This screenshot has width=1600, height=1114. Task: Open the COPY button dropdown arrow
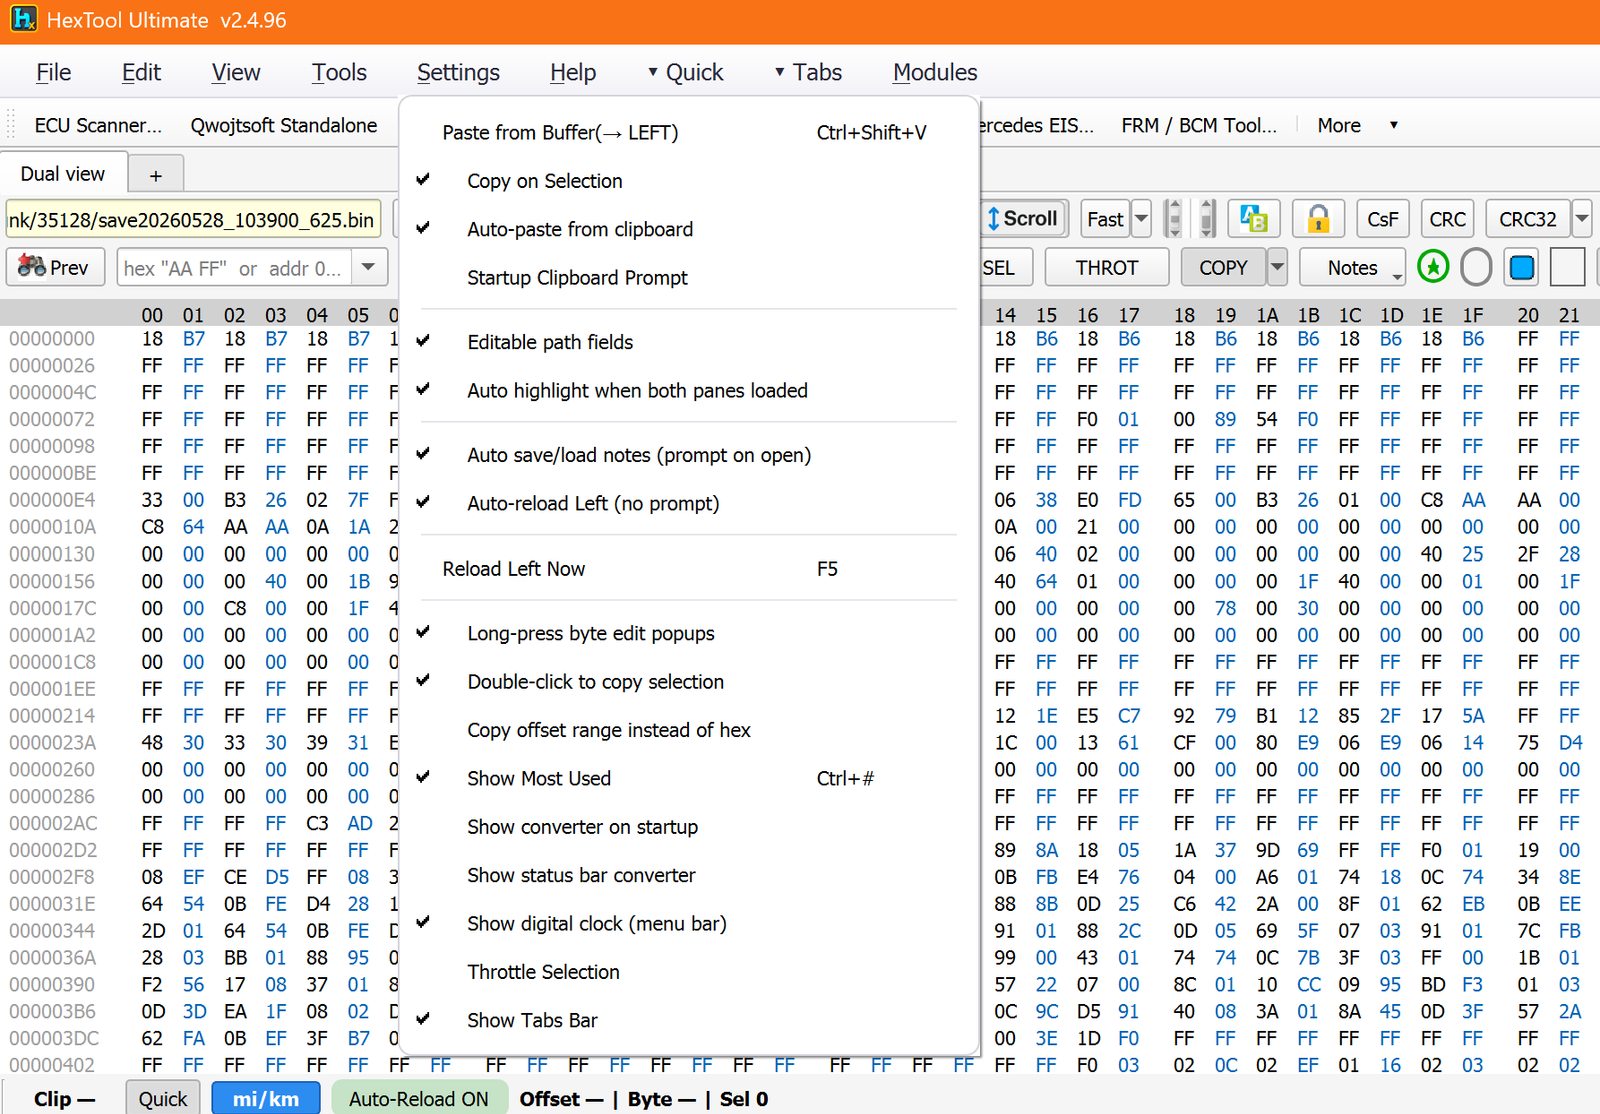(x=1277, y=267)
